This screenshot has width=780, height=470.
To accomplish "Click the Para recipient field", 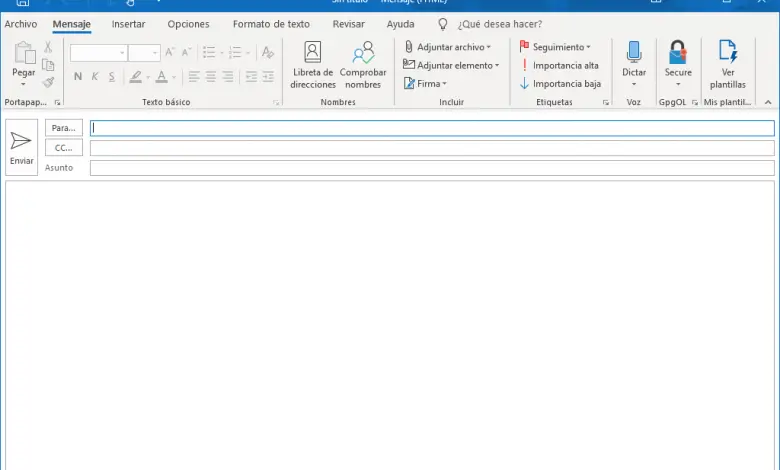I will click(x=432, y=128).
